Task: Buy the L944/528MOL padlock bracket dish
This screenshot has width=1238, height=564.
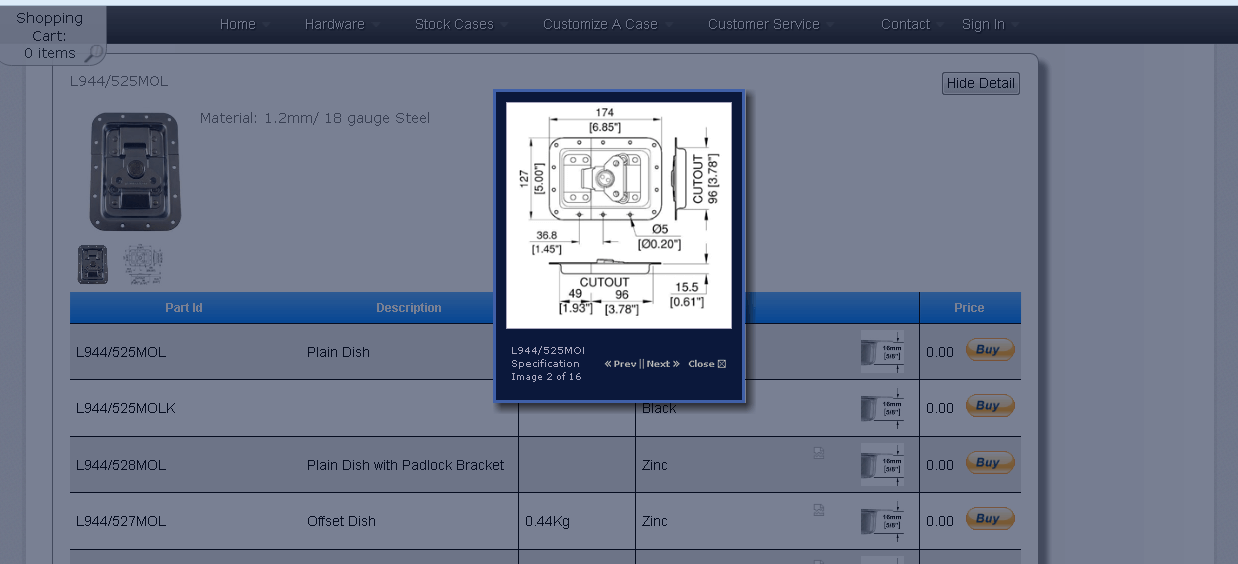Action: tap(989, 463)
